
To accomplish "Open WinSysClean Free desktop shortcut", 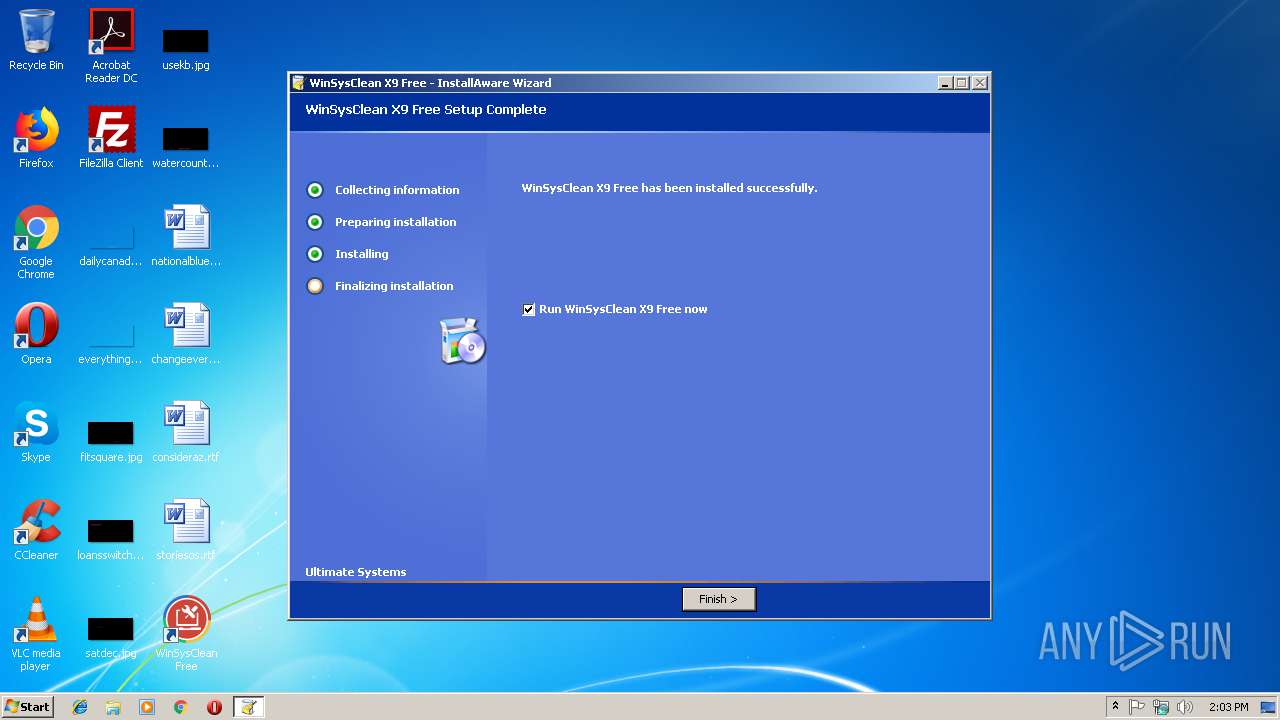I will pos(186,634).
